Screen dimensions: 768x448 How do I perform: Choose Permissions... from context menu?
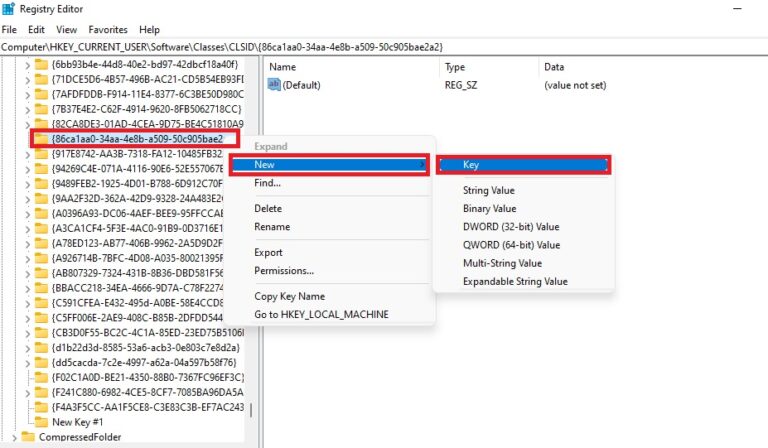coord(284,271)
